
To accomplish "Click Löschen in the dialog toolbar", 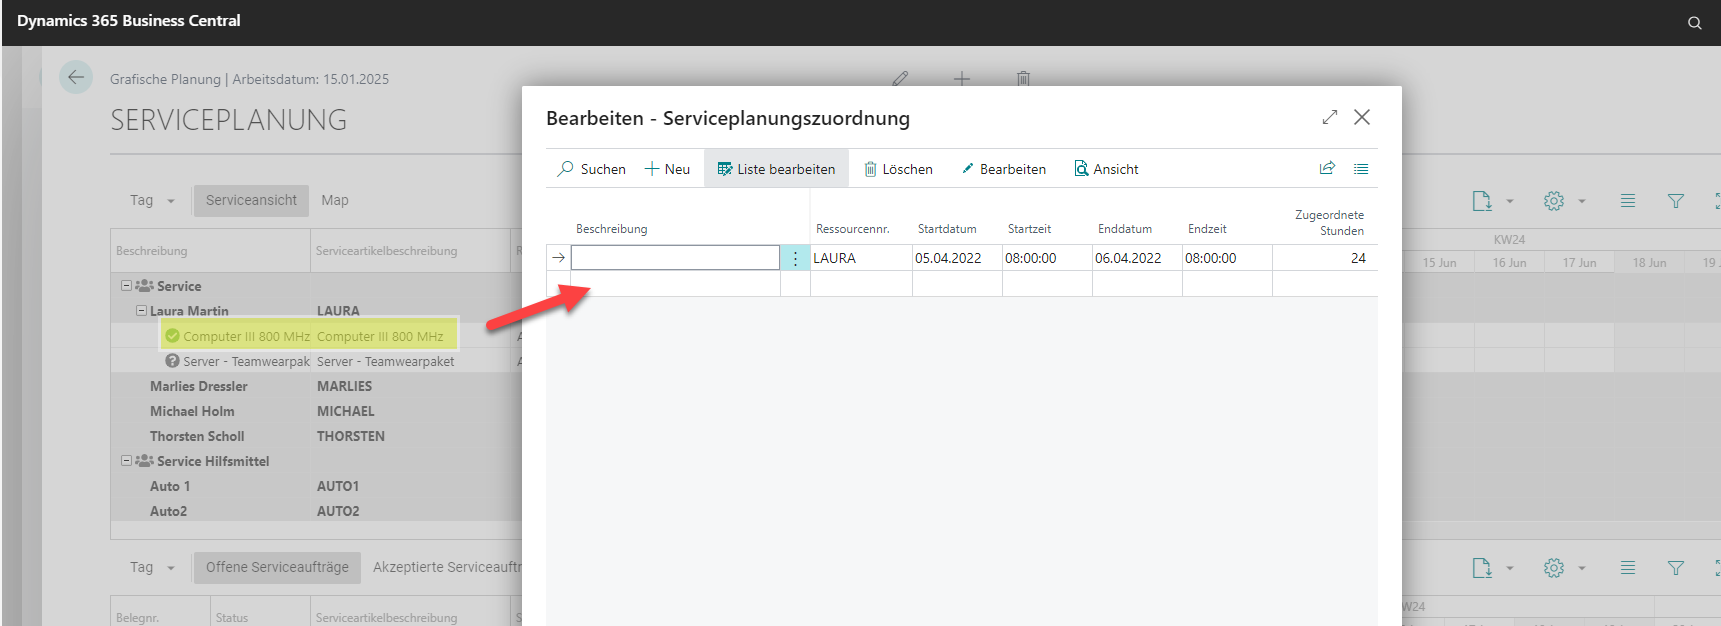I will point(898,169).
